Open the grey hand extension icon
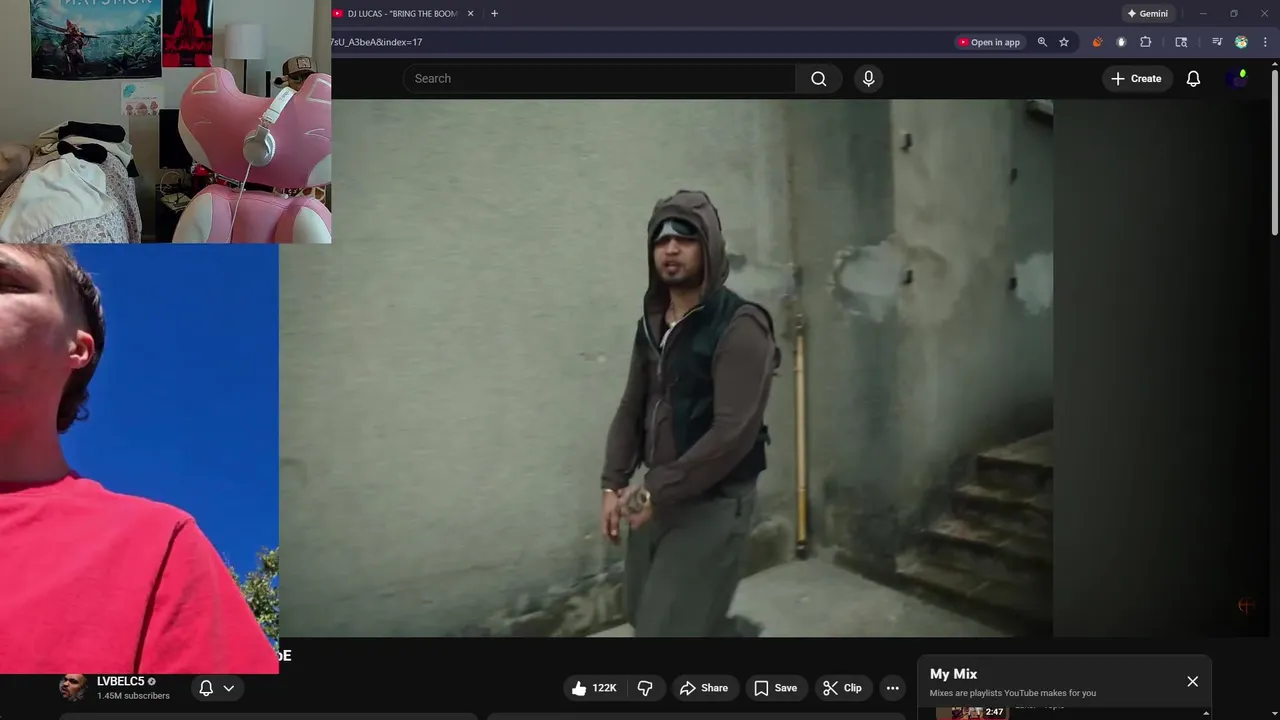Screen dimensions: 1280x720 coord(1121,42)
